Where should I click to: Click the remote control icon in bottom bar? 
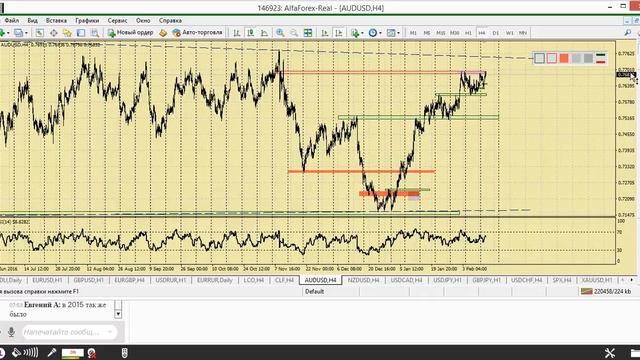124,353
